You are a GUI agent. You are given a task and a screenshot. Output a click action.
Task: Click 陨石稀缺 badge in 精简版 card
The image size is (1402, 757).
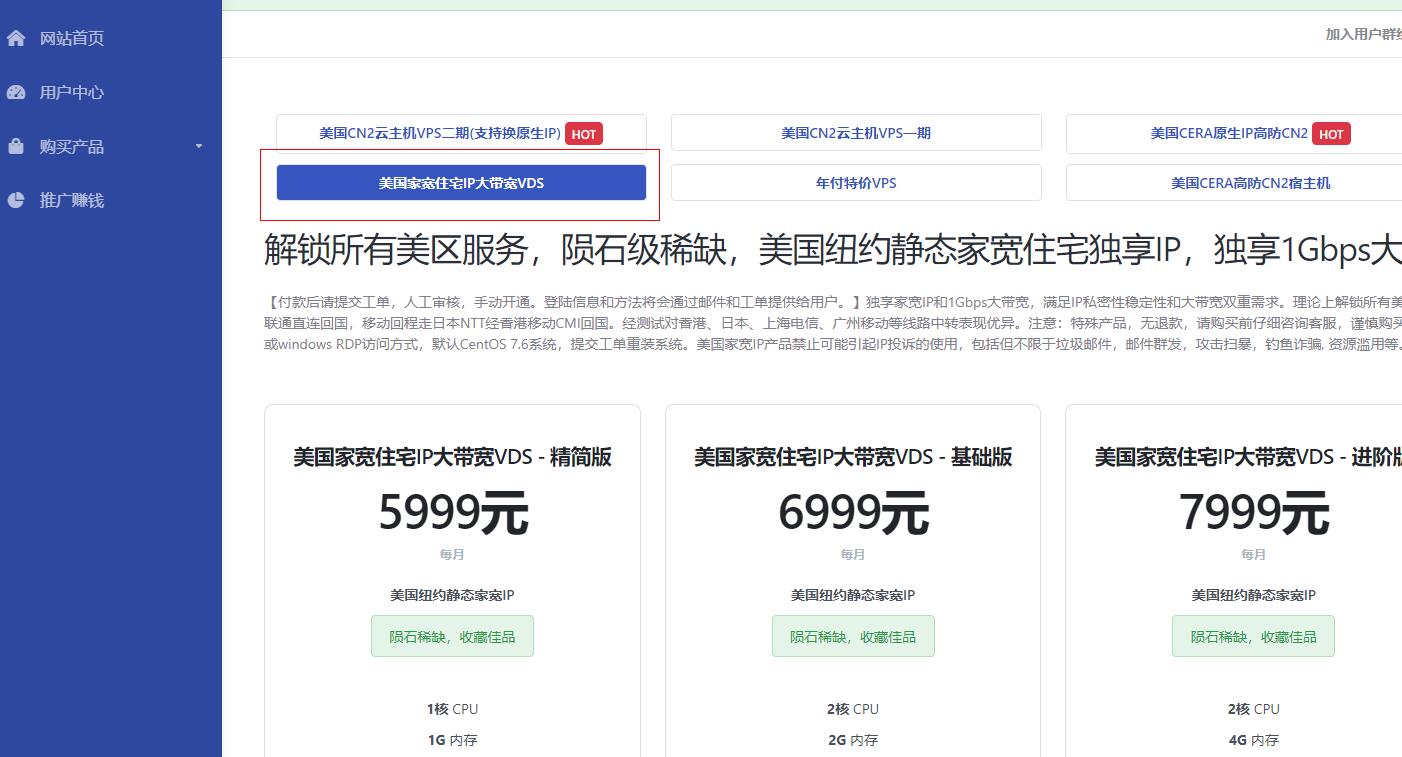452,636
